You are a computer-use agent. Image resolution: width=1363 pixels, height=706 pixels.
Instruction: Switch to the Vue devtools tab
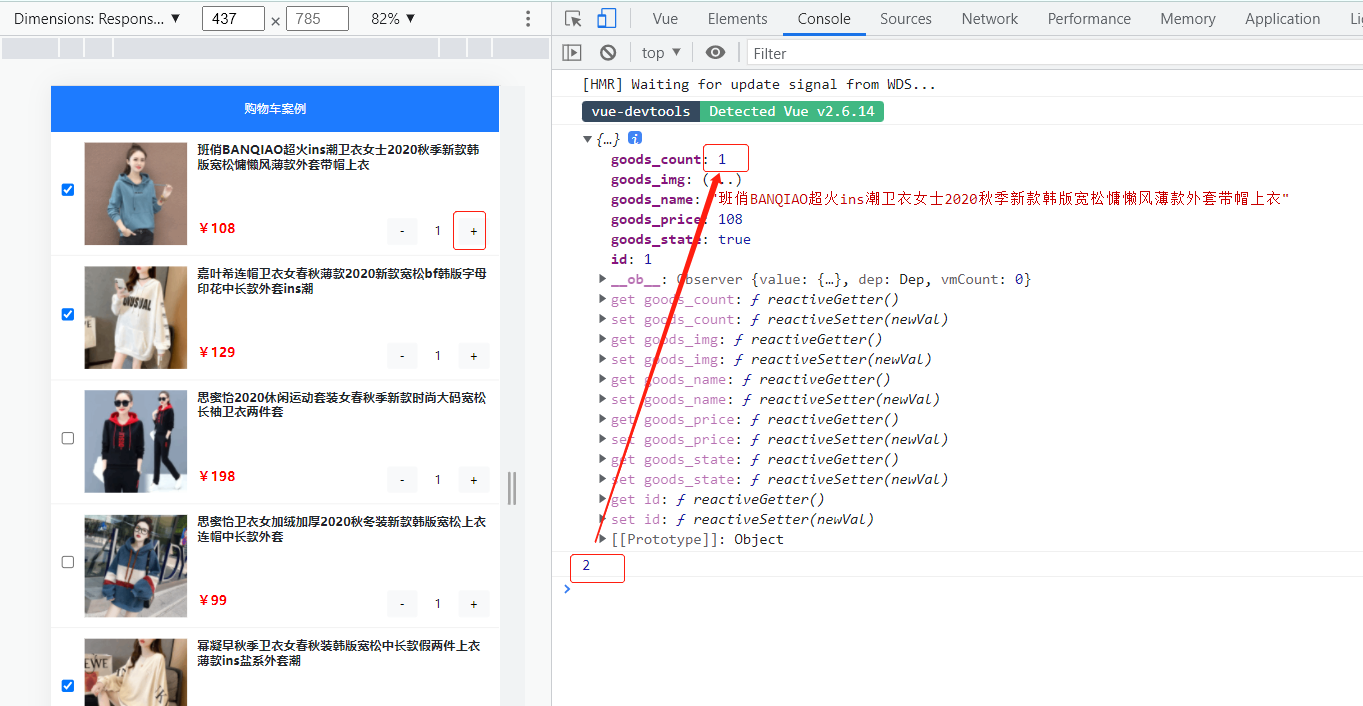coord(665,19)
